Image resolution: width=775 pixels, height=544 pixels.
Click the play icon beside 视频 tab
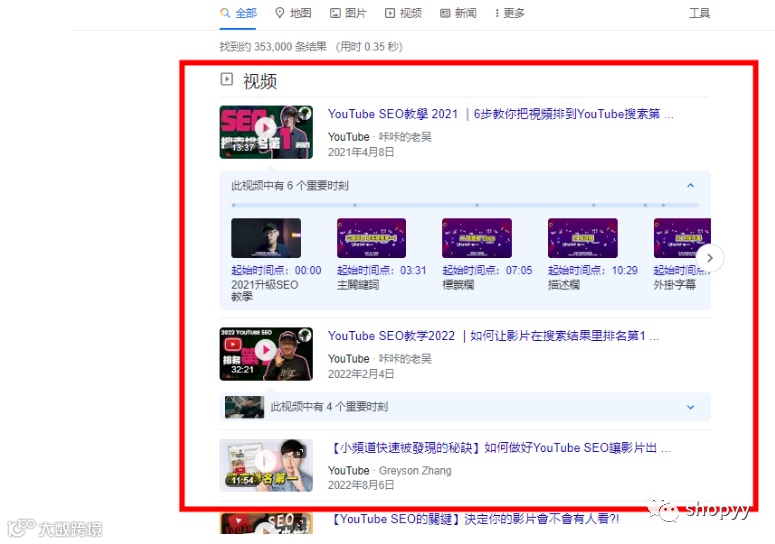point(390,13)
